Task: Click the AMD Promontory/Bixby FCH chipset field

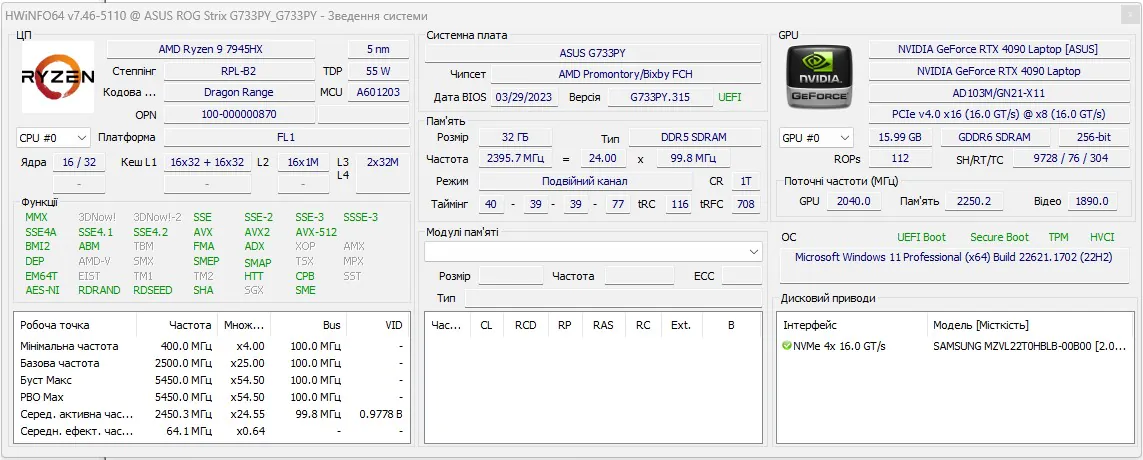Action: coord(625,74)
